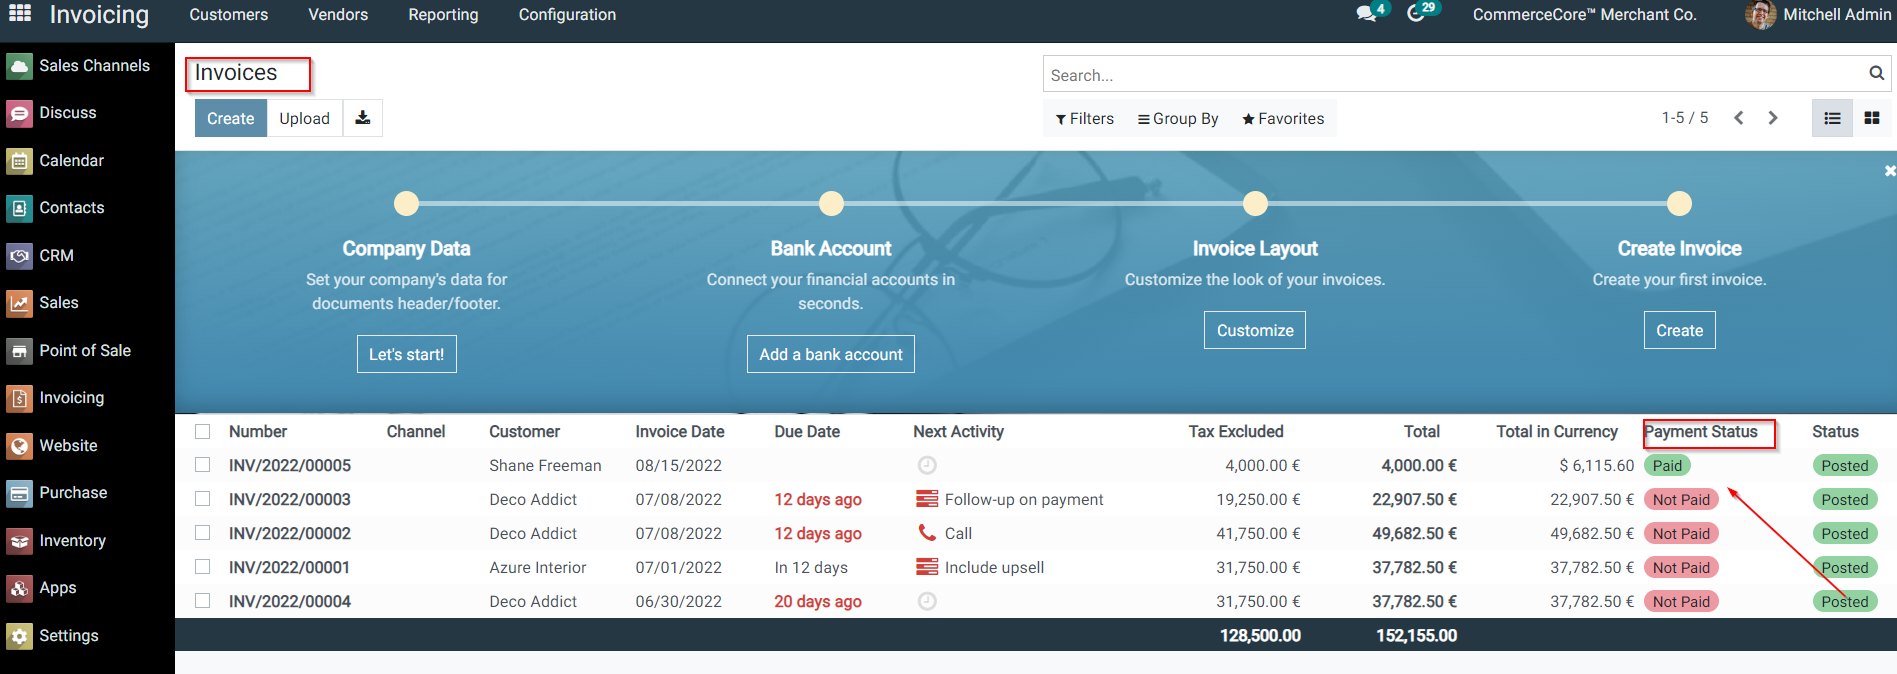Click activity clock for INV/2022/00005
The image size is (1897, 674).
point(927,465)
